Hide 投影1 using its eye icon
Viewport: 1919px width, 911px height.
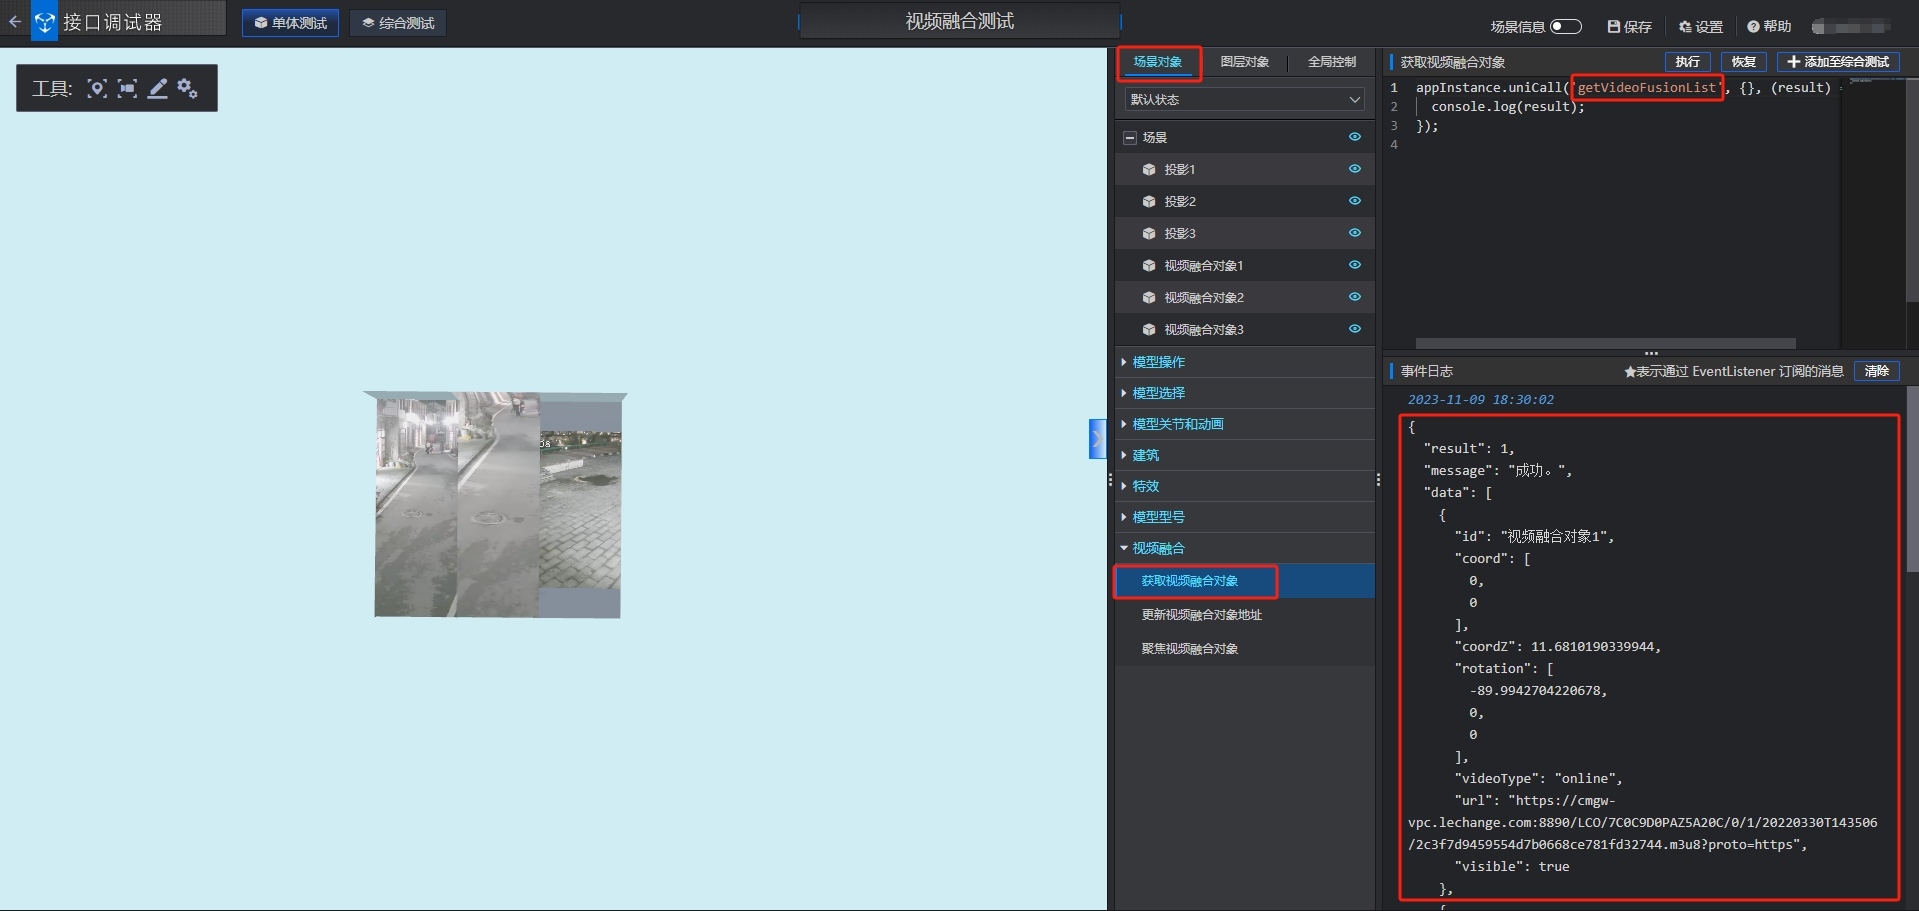coord(1354,169)
